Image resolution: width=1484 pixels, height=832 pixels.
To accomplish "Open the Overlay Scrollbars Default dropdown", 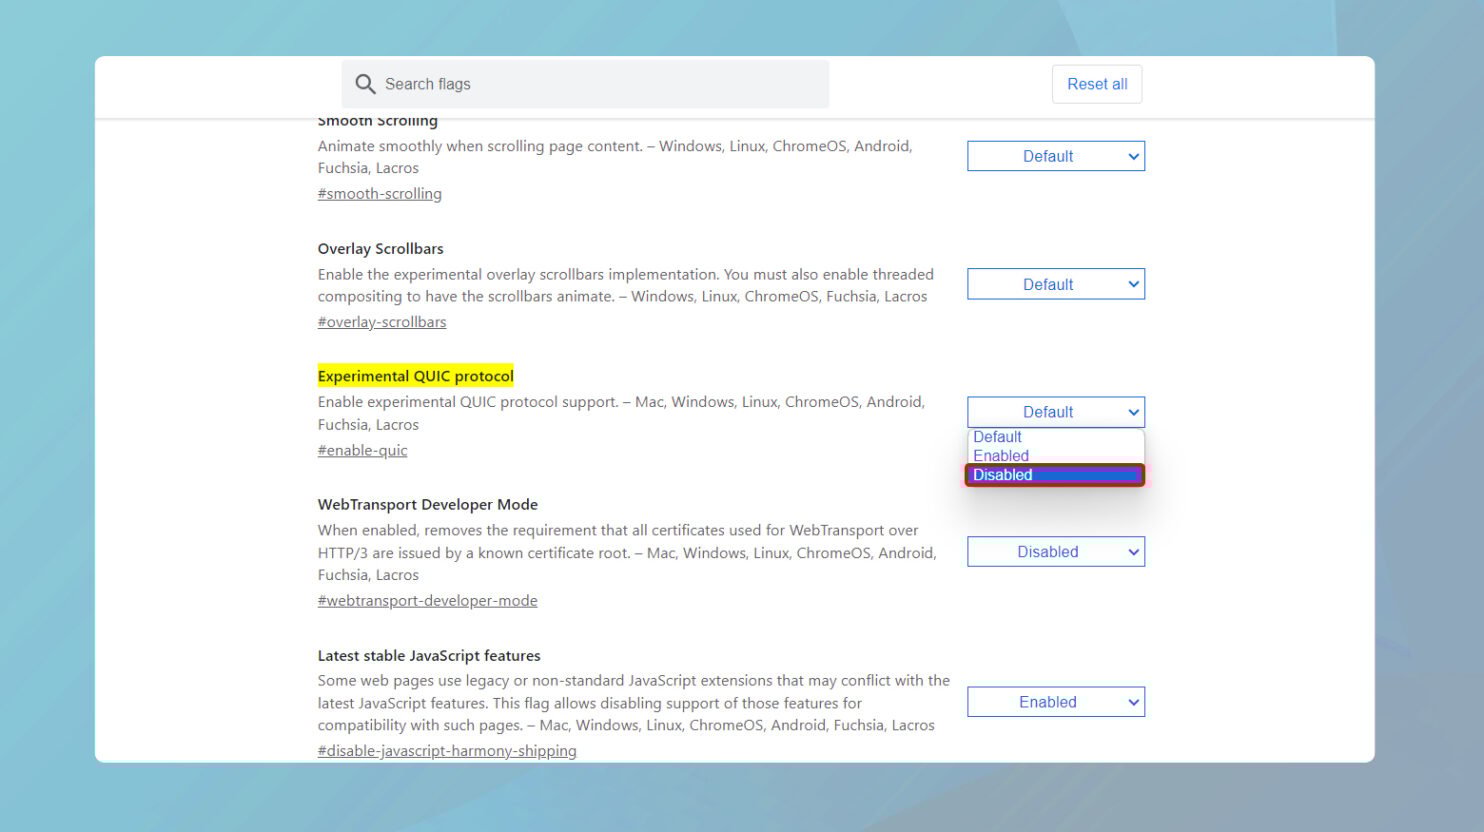I will [x=1055, y=284].
